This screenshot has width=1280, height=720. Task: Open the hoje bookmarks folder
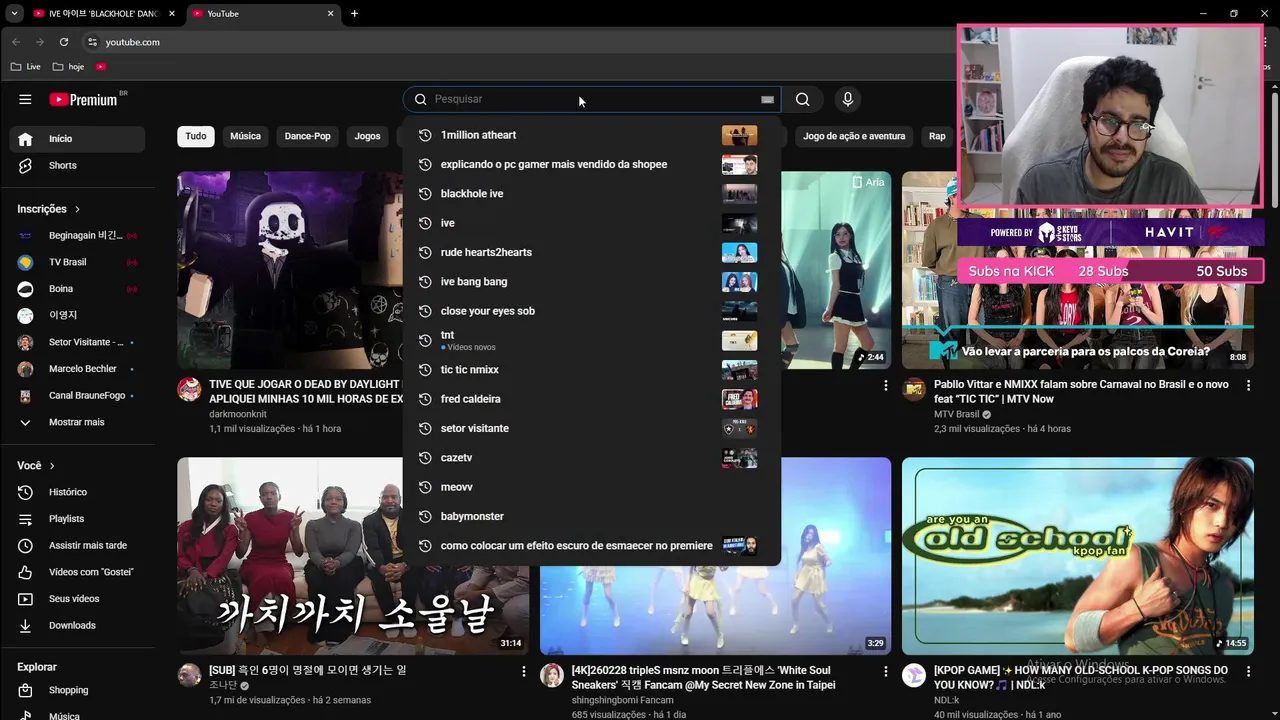pos(69,67)
